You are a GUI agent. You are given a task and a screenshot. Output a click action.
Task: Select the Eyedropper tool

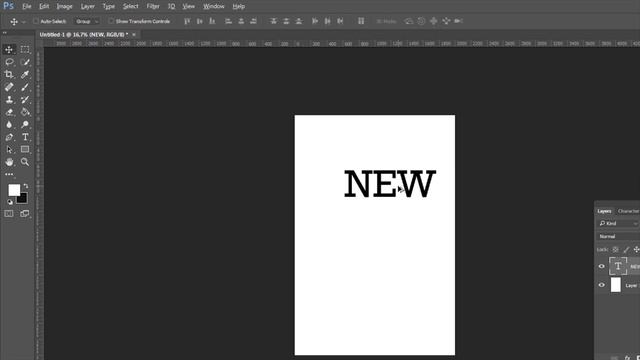[25, 74]
